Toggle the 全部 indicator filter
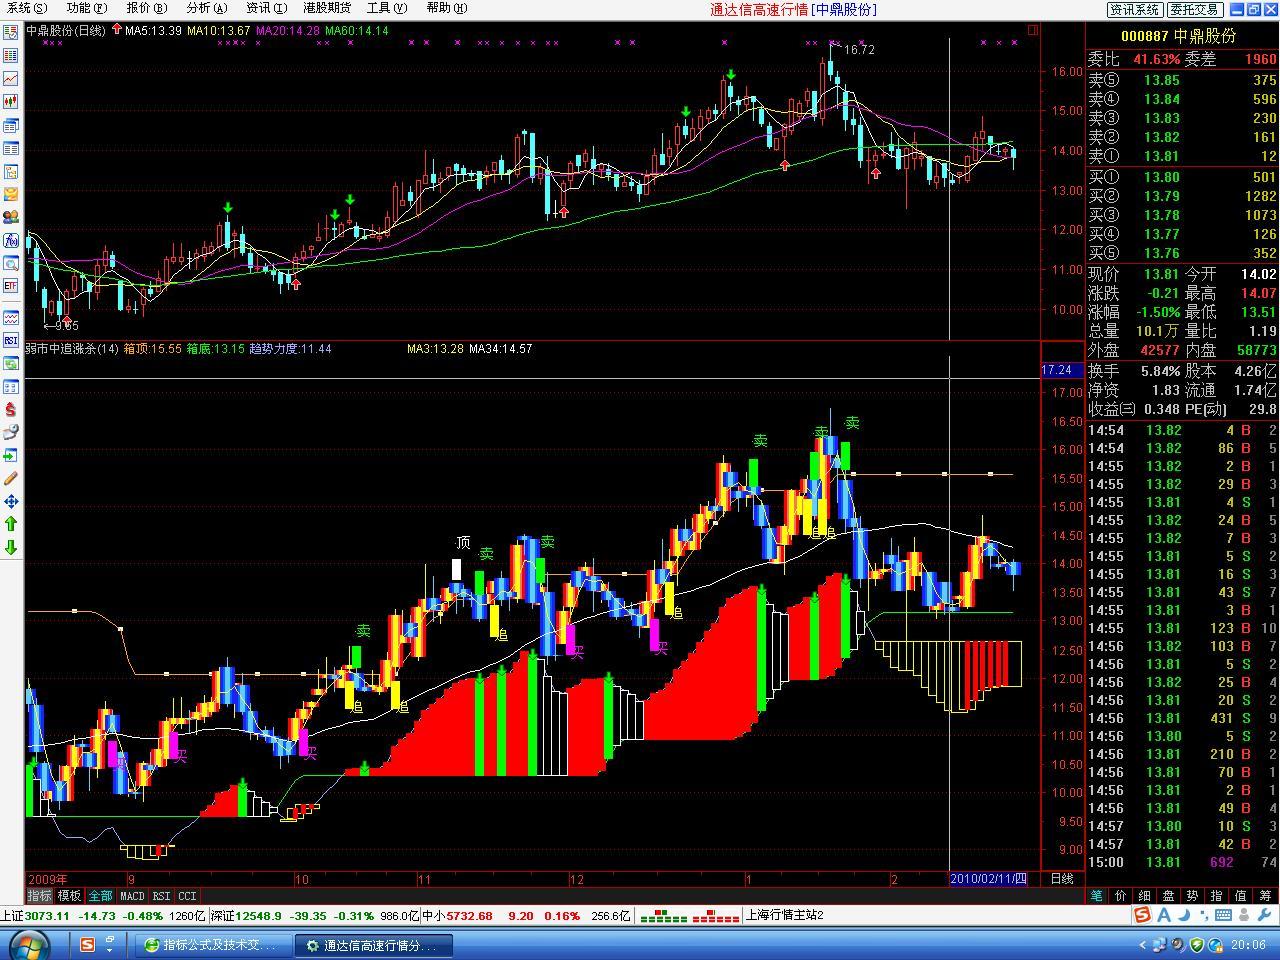The width and height of the screenshot is (1280, 960). pos(101,896)
